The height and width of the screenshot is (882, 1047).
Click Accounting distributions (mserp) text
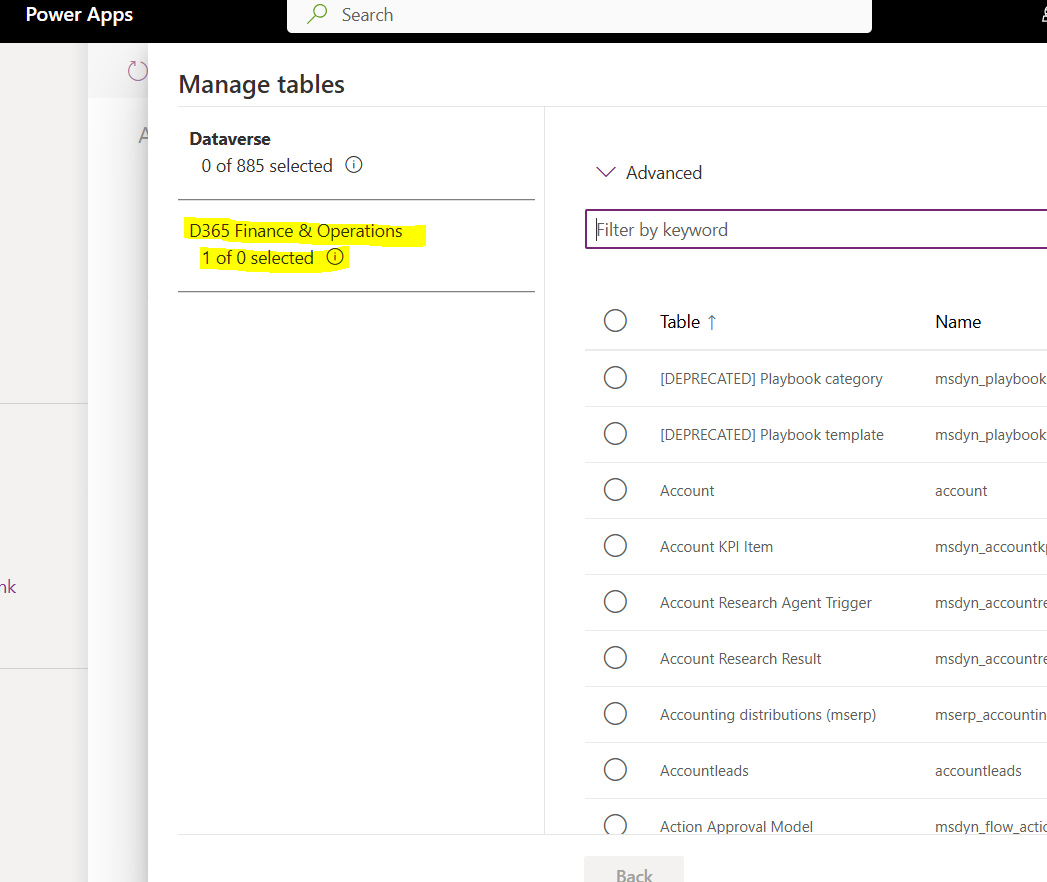pos(768,715)
